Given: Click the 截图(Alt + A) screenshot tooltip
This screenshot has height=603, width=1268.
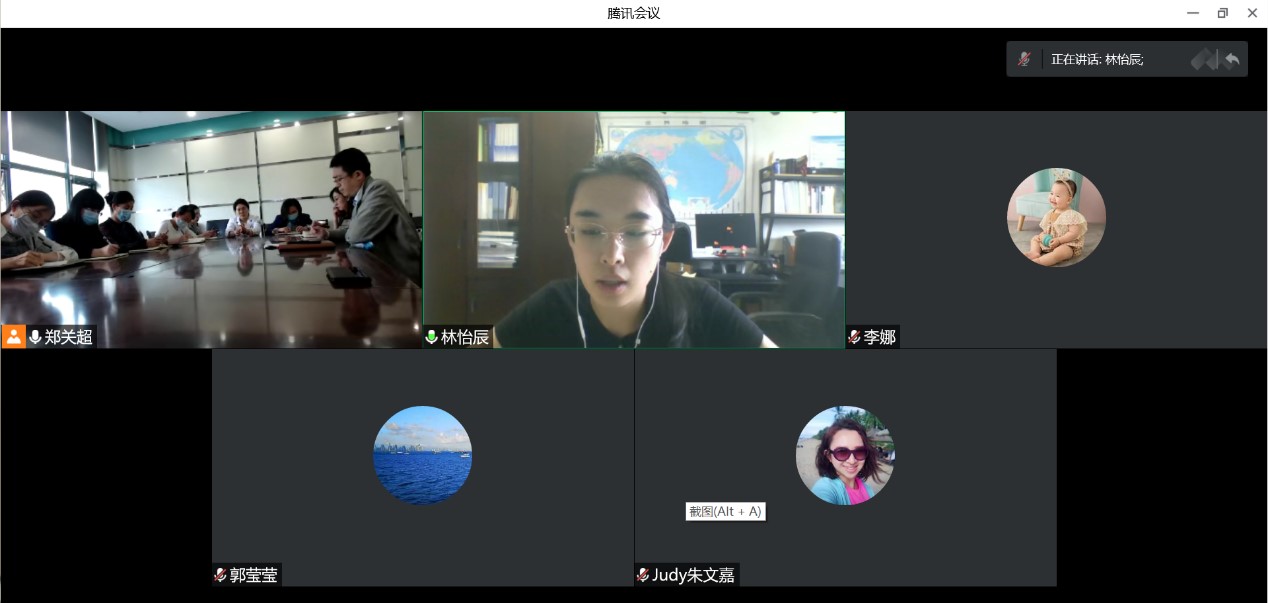Looking at the screenshot, I should [725, 511].
